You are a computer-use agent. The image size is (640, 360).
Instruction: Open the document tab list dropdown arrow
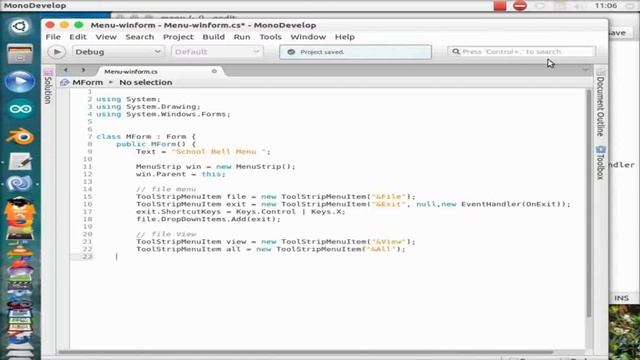(x=585, y=70)
